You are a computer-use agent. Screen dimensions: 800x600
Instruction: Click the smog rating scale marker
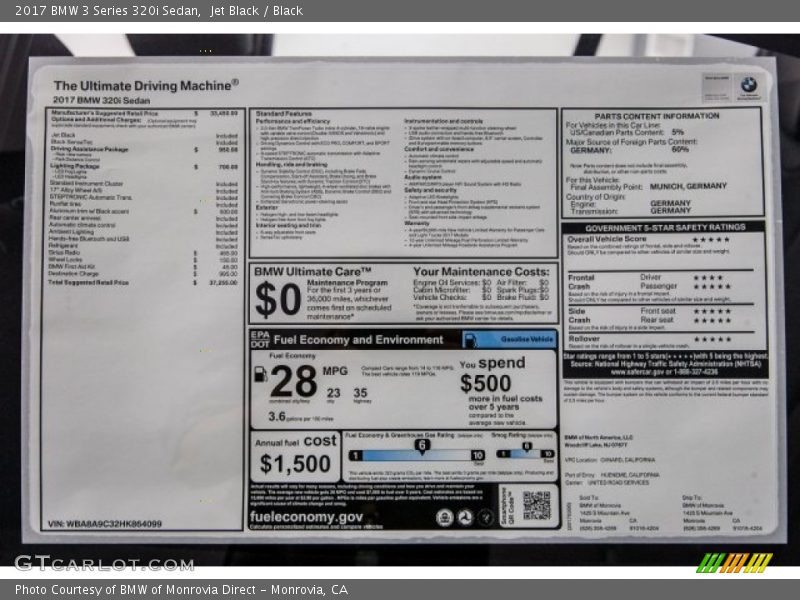point(527,447)
